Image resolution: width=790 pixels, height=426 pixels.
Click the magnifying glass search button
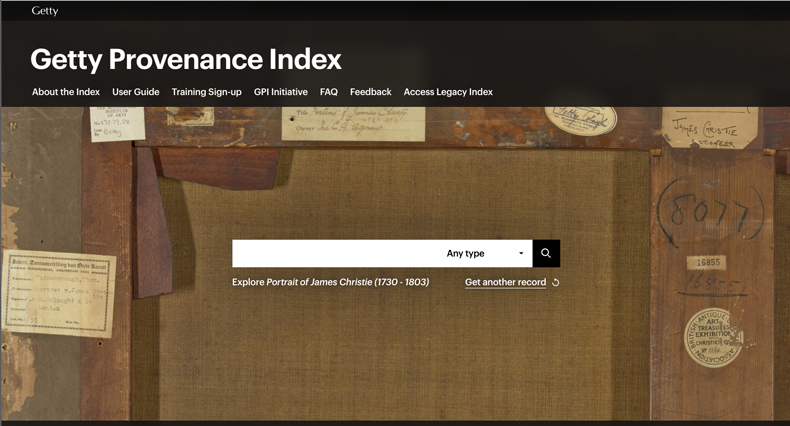point(546,253)
